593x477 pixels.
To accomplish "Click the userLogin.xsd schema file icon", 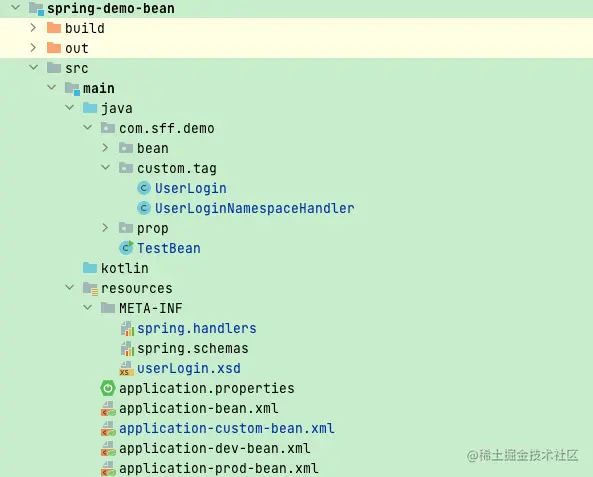I will coord(126,368).
